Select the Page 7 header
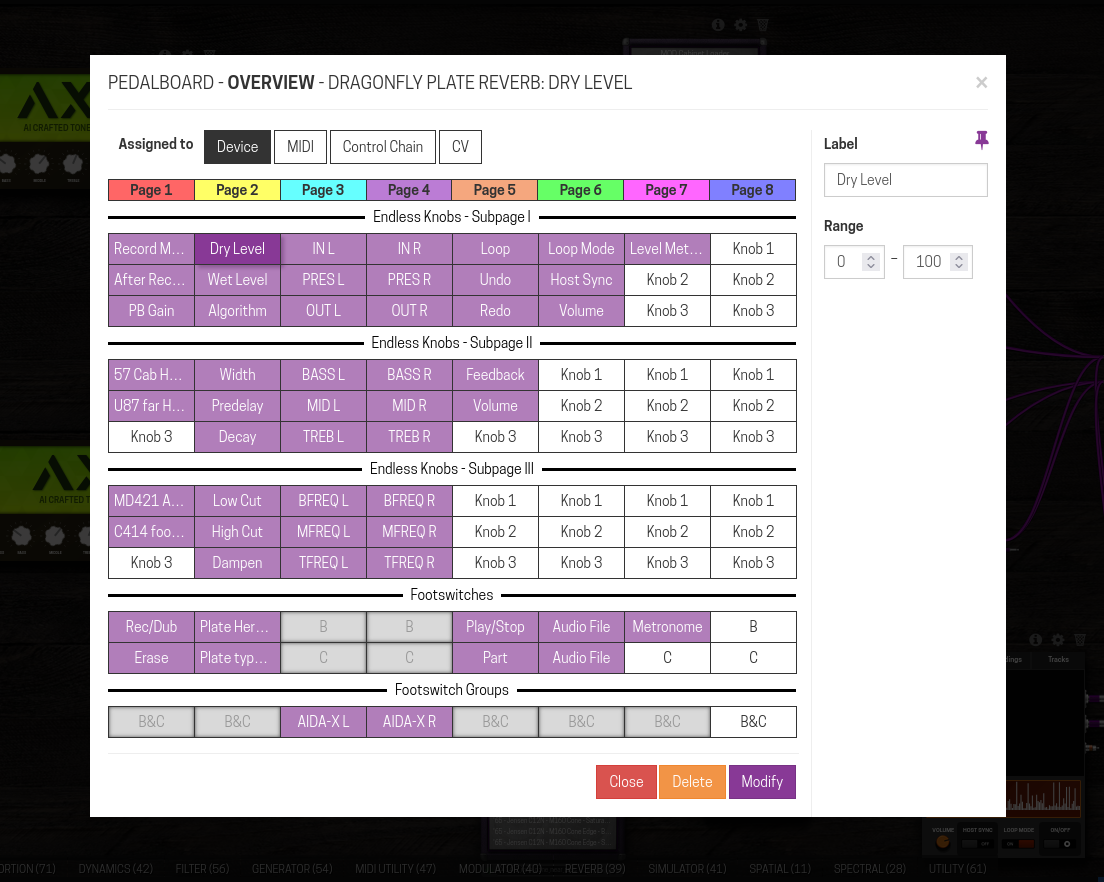Viewport: 1104px width, 882px height. pos(667,190)
